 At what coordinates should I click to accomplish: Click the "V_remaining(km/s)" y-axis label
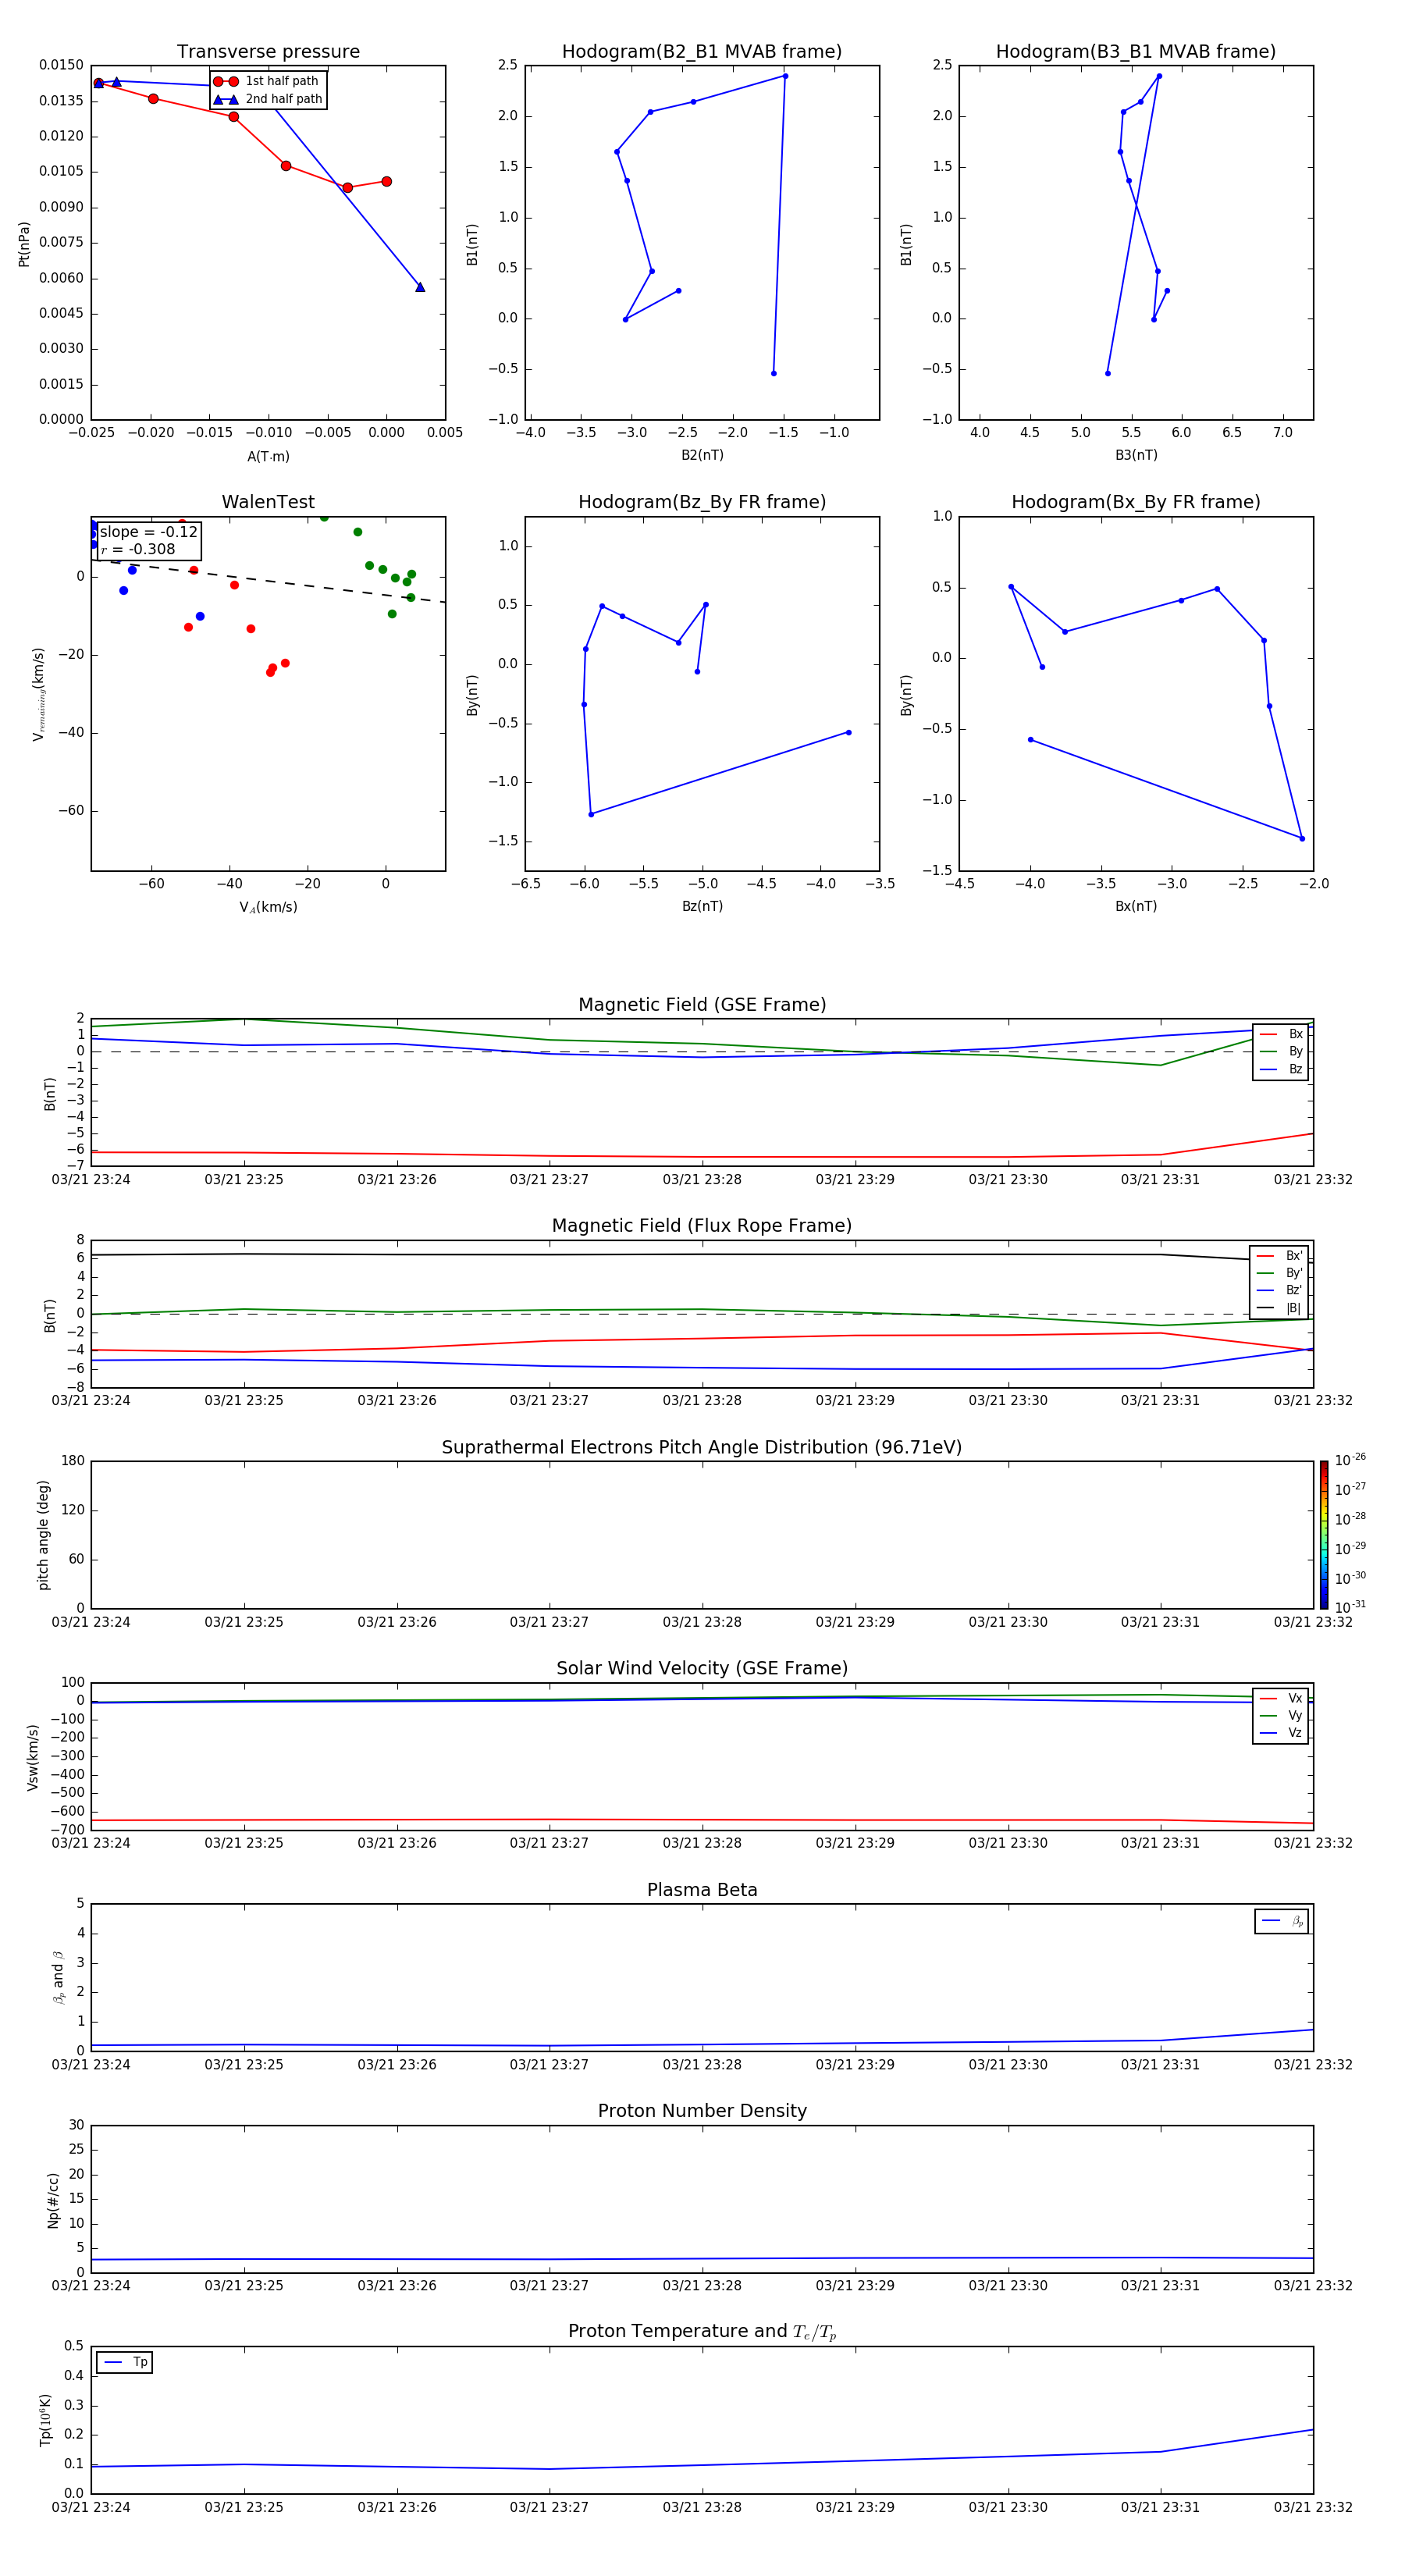[x=38, y=694]
